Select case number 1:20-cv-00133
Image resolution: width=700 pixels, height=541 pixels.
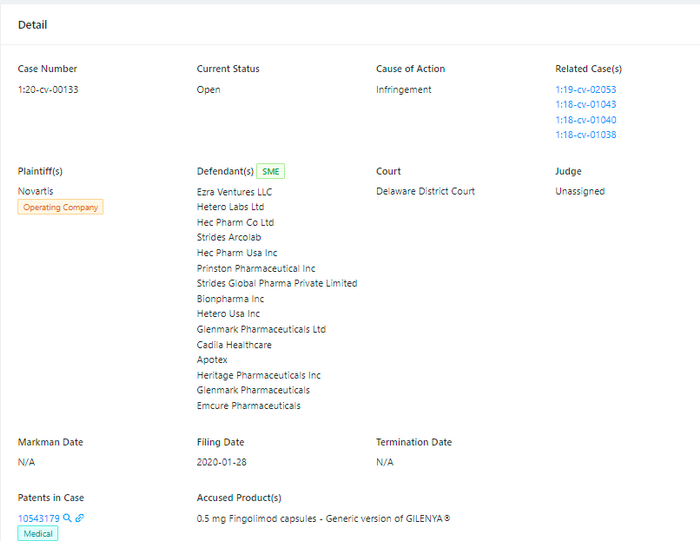tap(48, 89)
